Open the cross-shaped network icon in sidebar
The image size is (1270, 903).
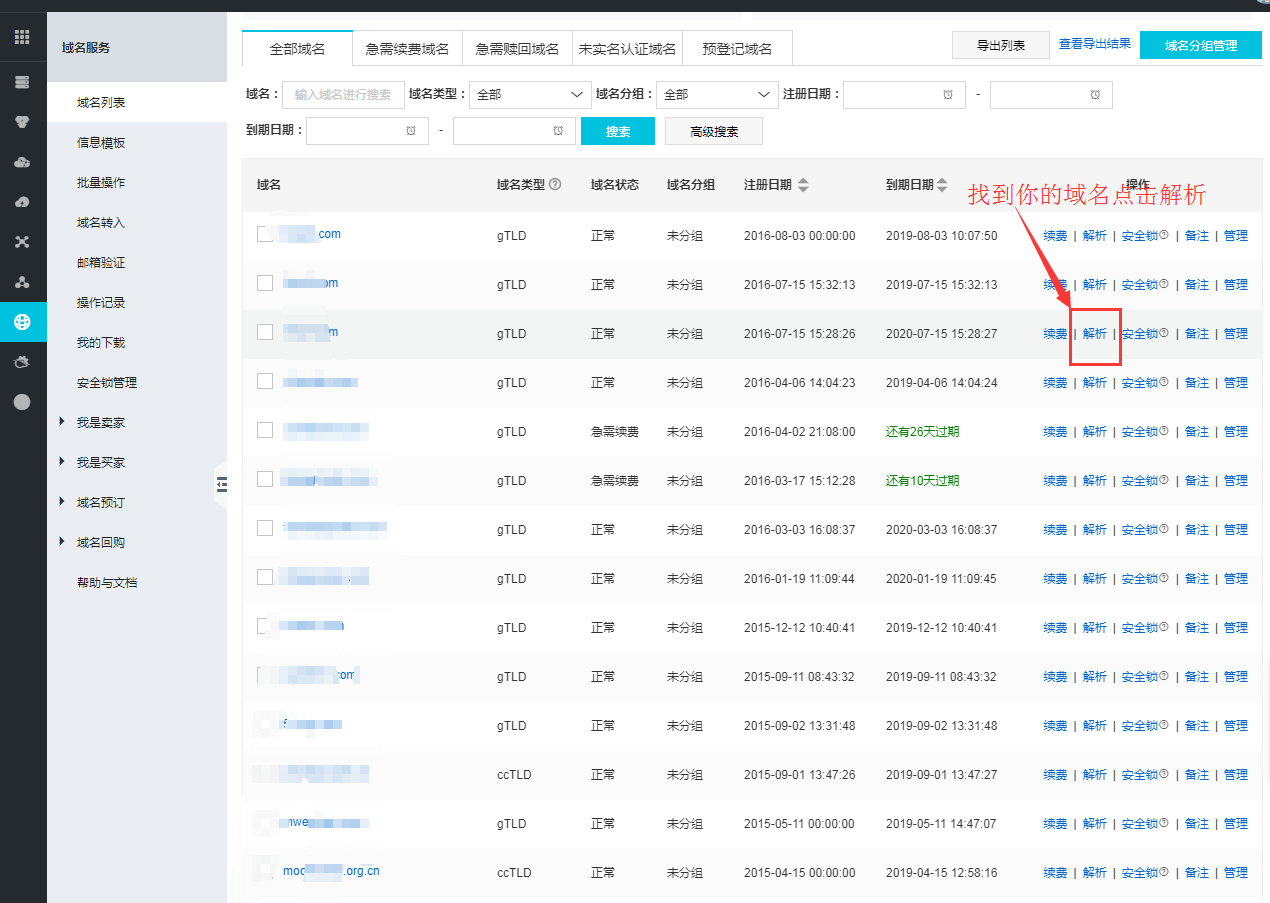point(22,242)
